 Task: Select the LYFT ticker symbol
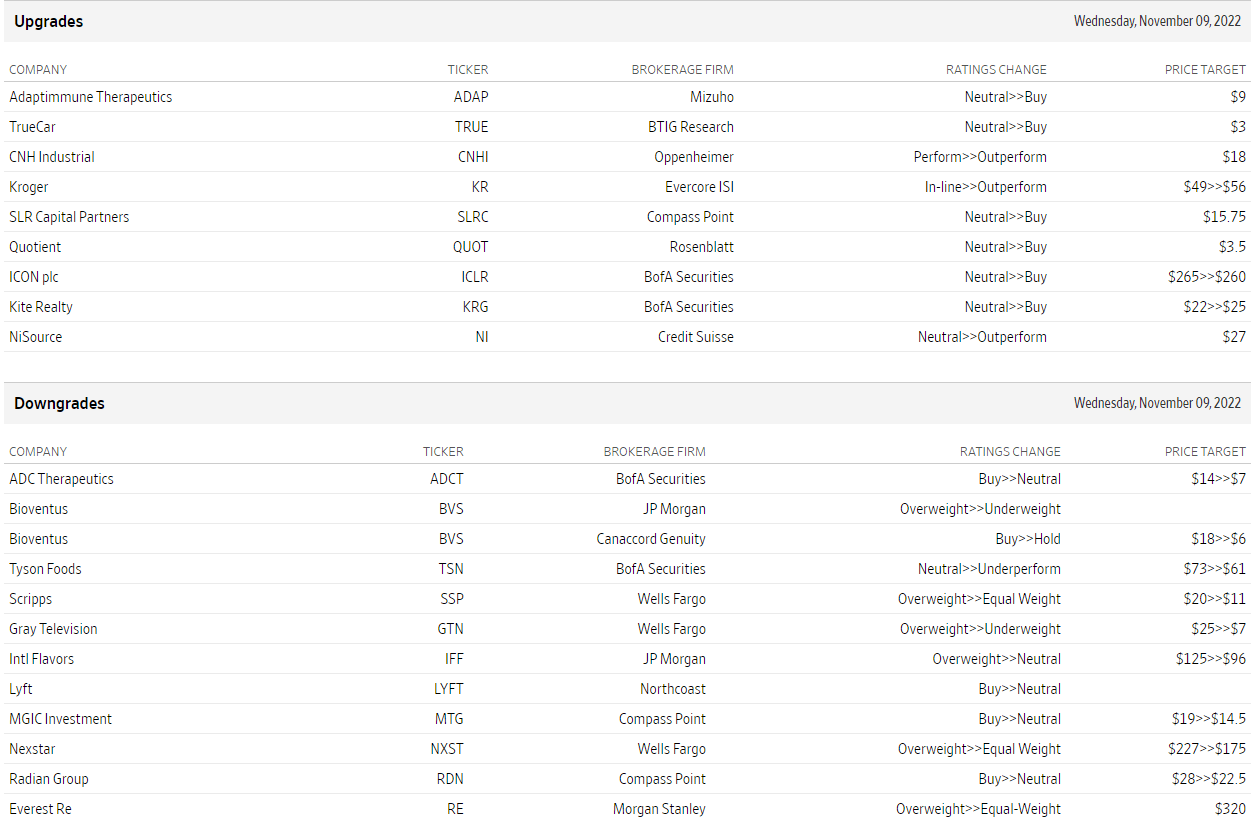448,689
